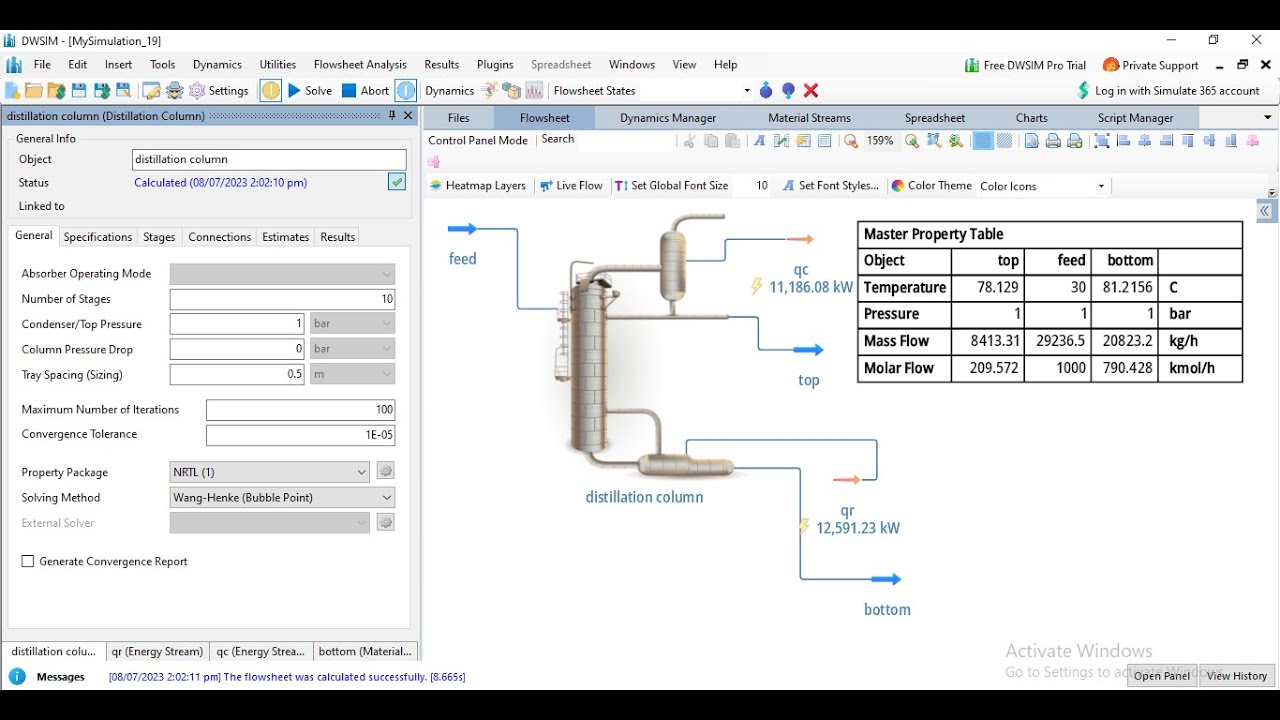Click the running-figure dynamics integrator icon

click(x=489, y=91)
